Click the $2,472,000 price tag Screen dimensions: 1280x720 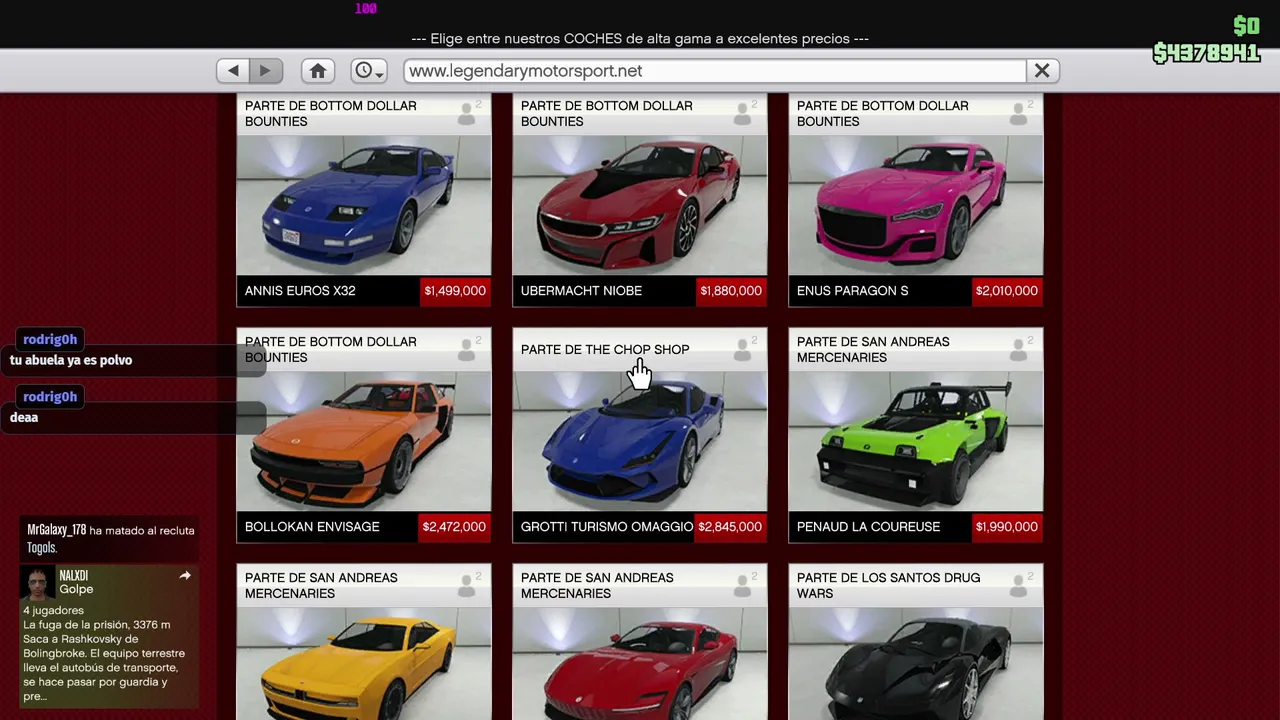455,527
